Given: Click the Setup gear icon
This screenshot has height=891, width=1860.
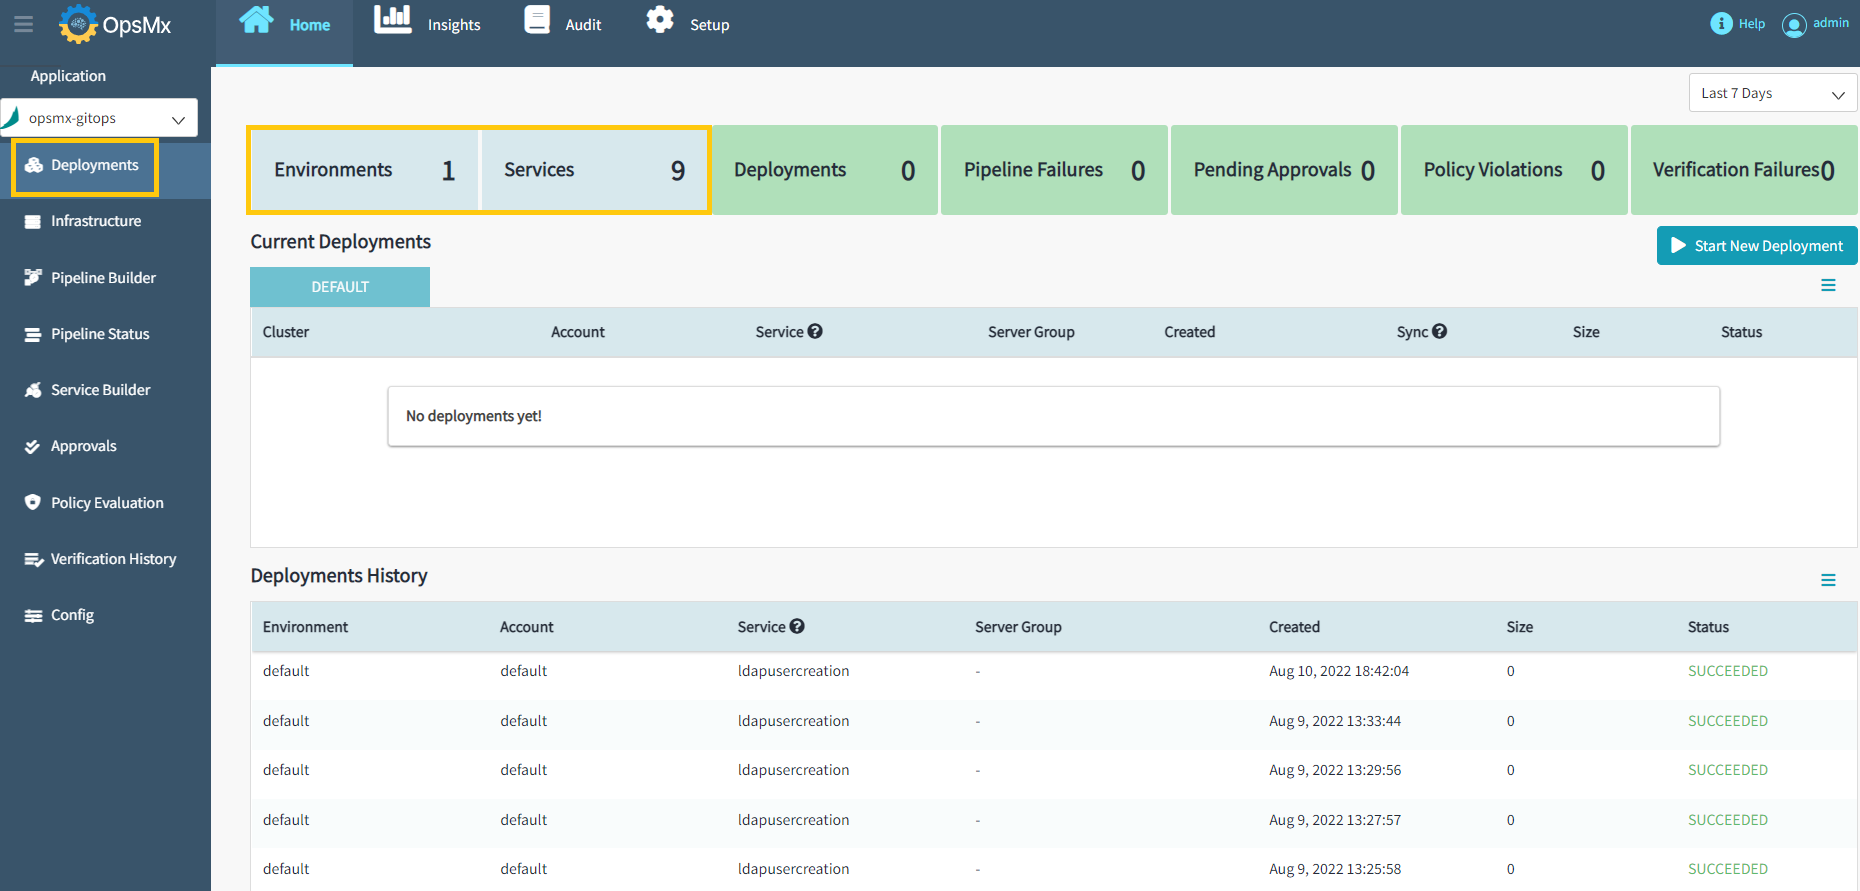Looking at the screenshot, I should (x=660, y=20).
